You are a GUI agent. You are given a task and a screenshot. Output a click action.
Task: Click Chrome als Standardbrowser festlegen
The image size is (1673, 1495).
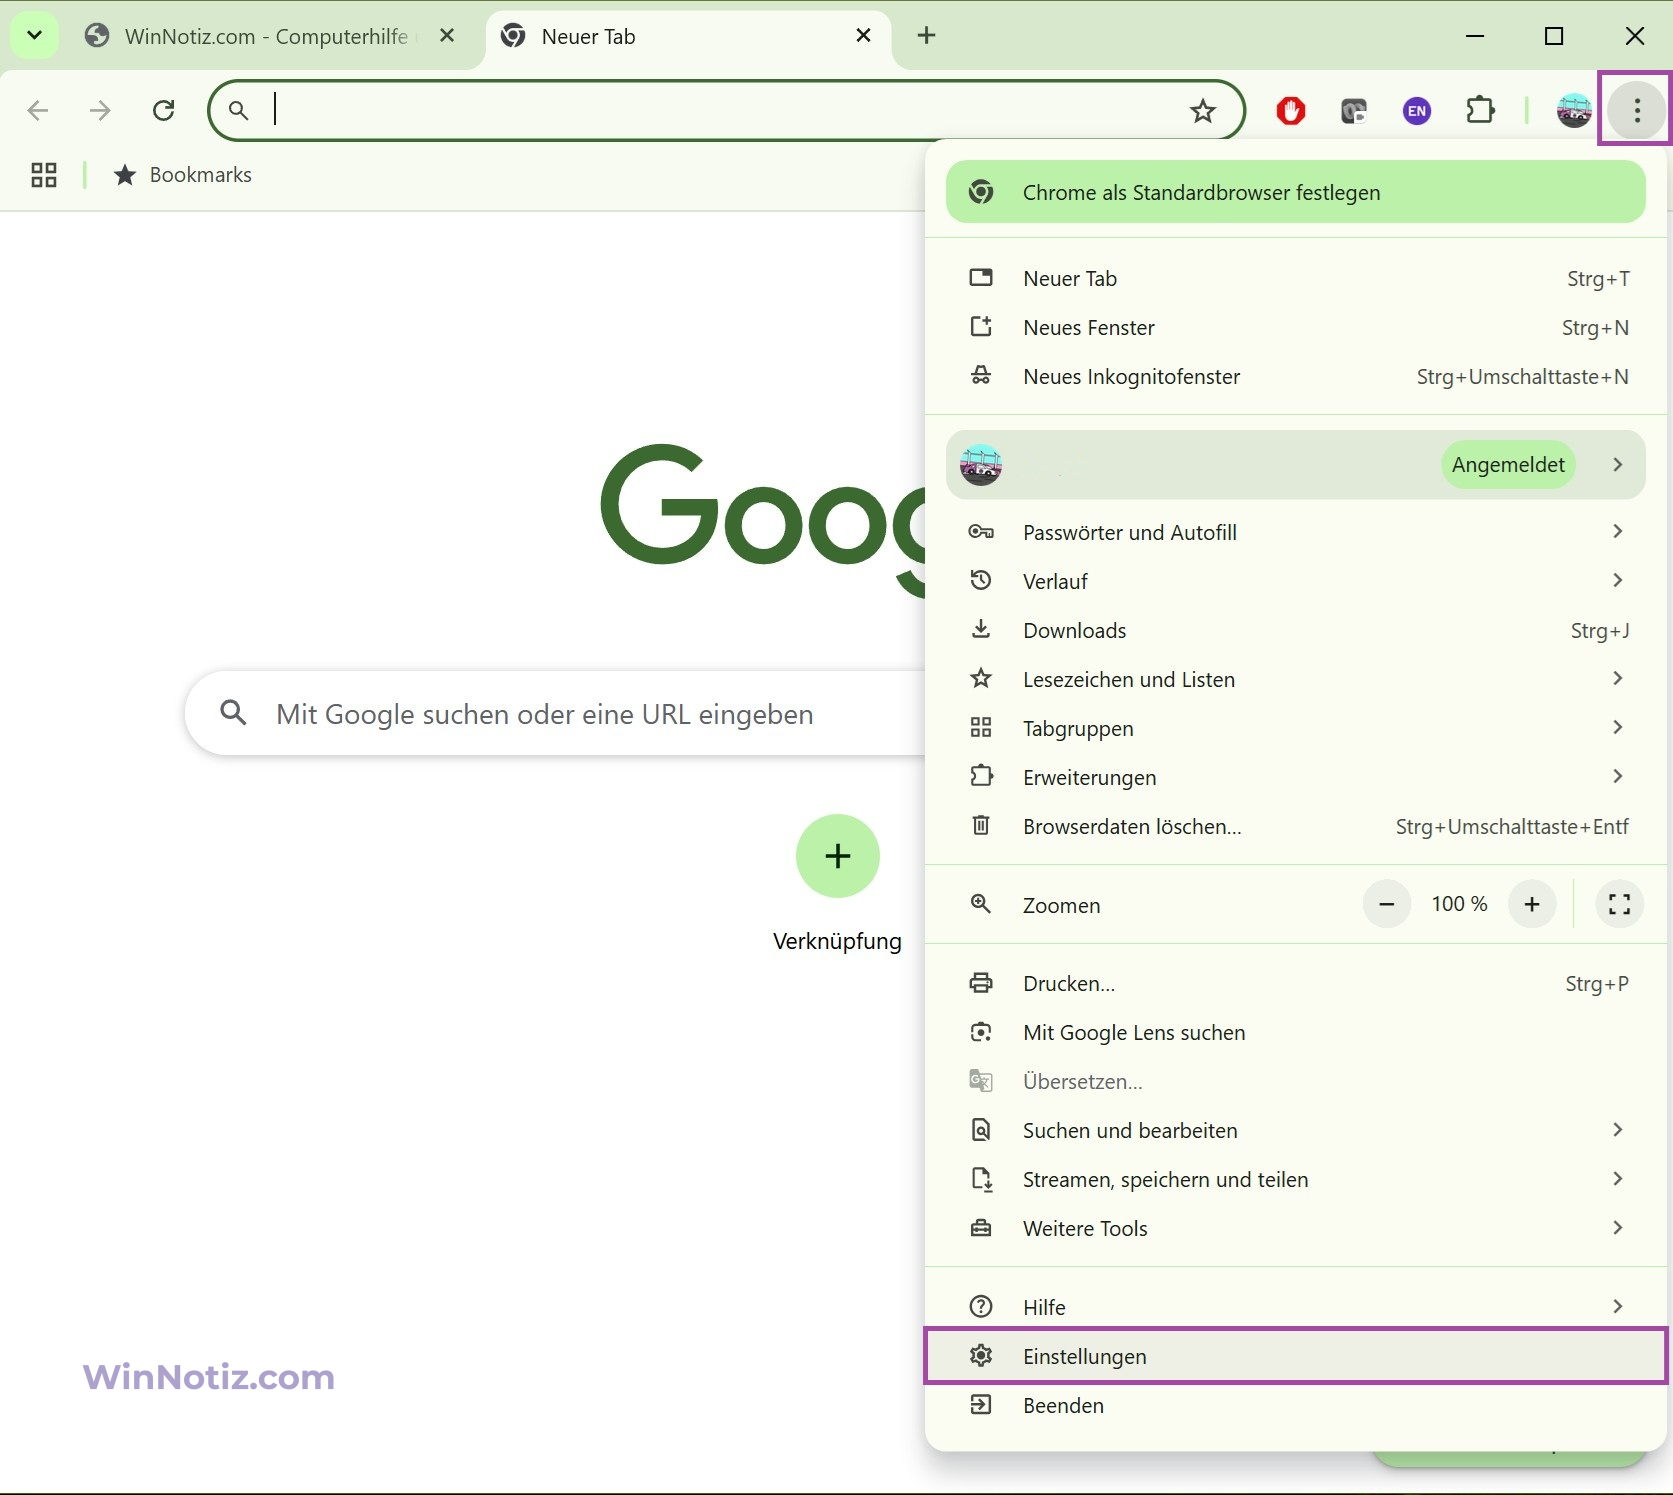tap(1295, 192)
